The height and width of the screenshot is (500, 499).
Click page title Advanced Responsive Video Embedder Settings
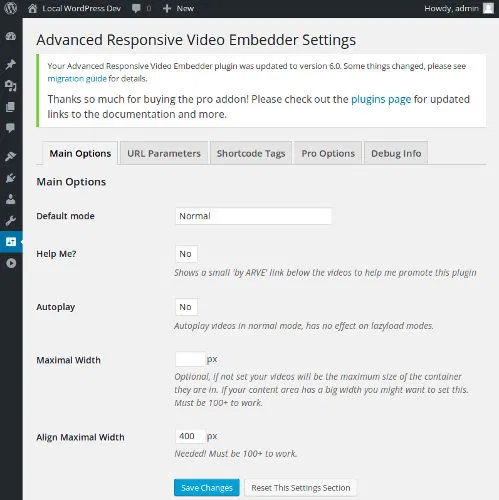(x=196, y=40)
